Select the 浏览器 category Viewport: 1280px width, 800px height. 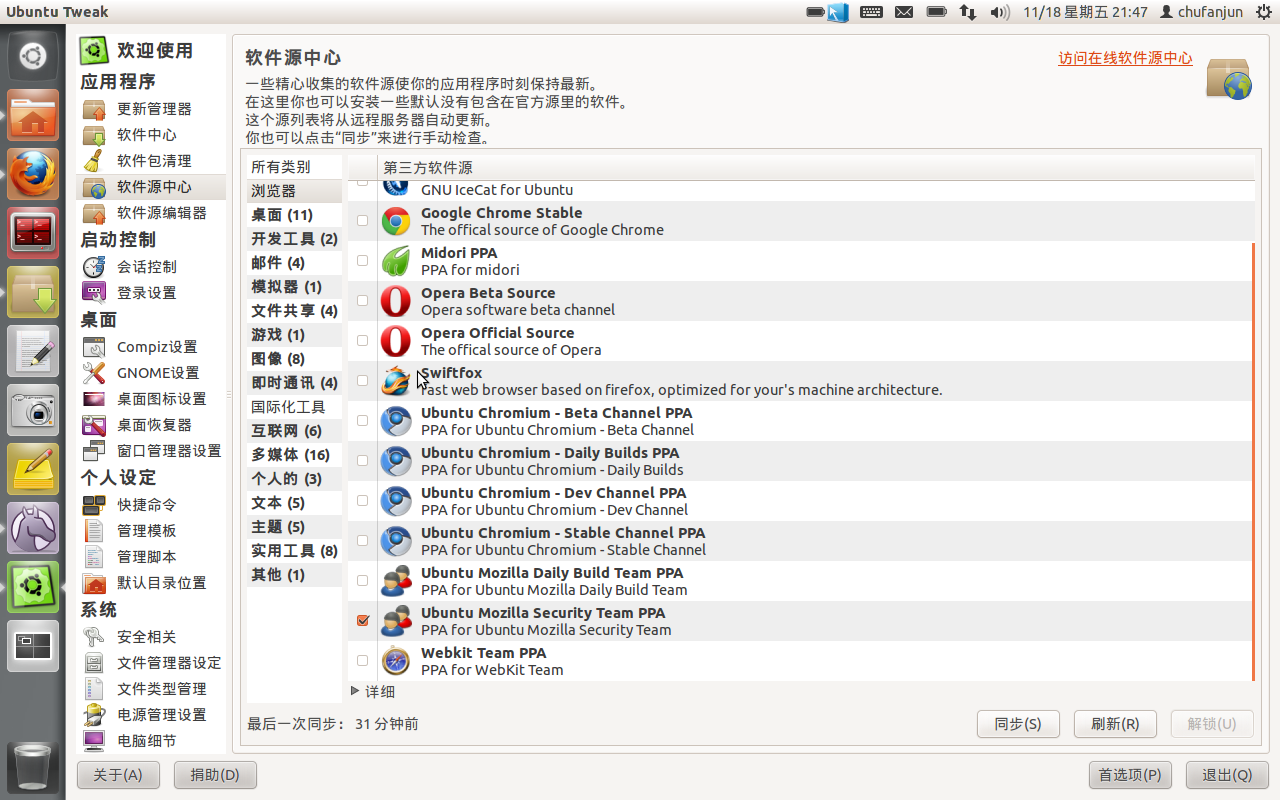pos(294,191)
